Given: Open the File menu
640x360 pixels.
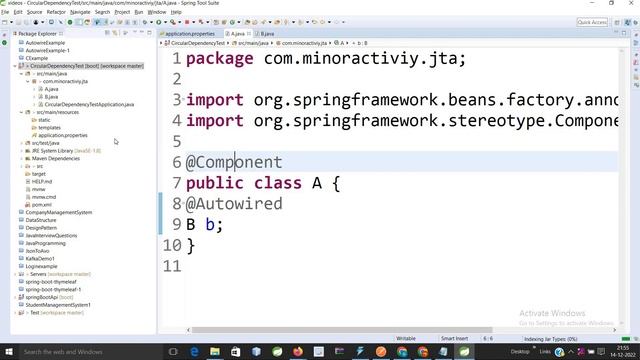Looking at the screenshot, I should tap(5, 12).
